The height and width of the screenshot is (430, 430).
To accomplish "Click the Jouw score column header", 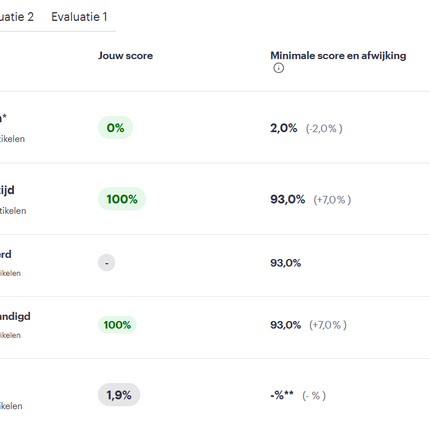I will point(125,56).
